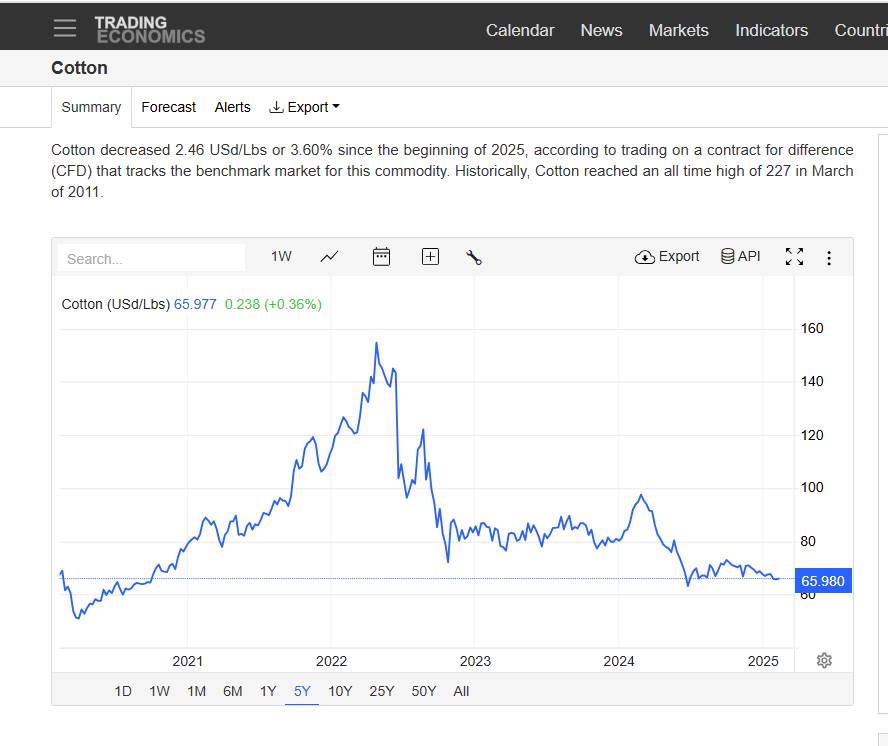Click the plus compare icon
The width and height of the screenshot is (888, 746).
point(430,257)
